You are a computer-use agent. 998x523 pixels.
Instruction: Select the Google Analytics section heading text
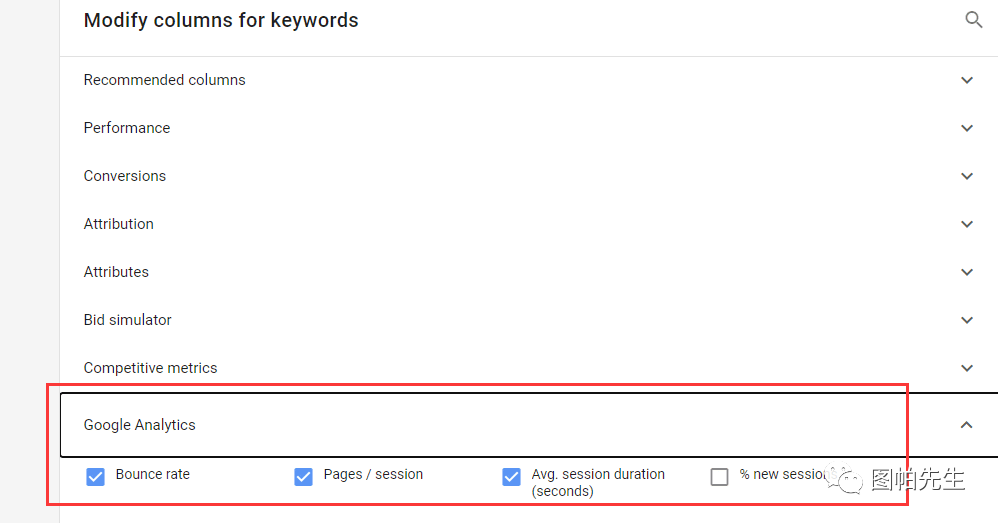[139, 425]
